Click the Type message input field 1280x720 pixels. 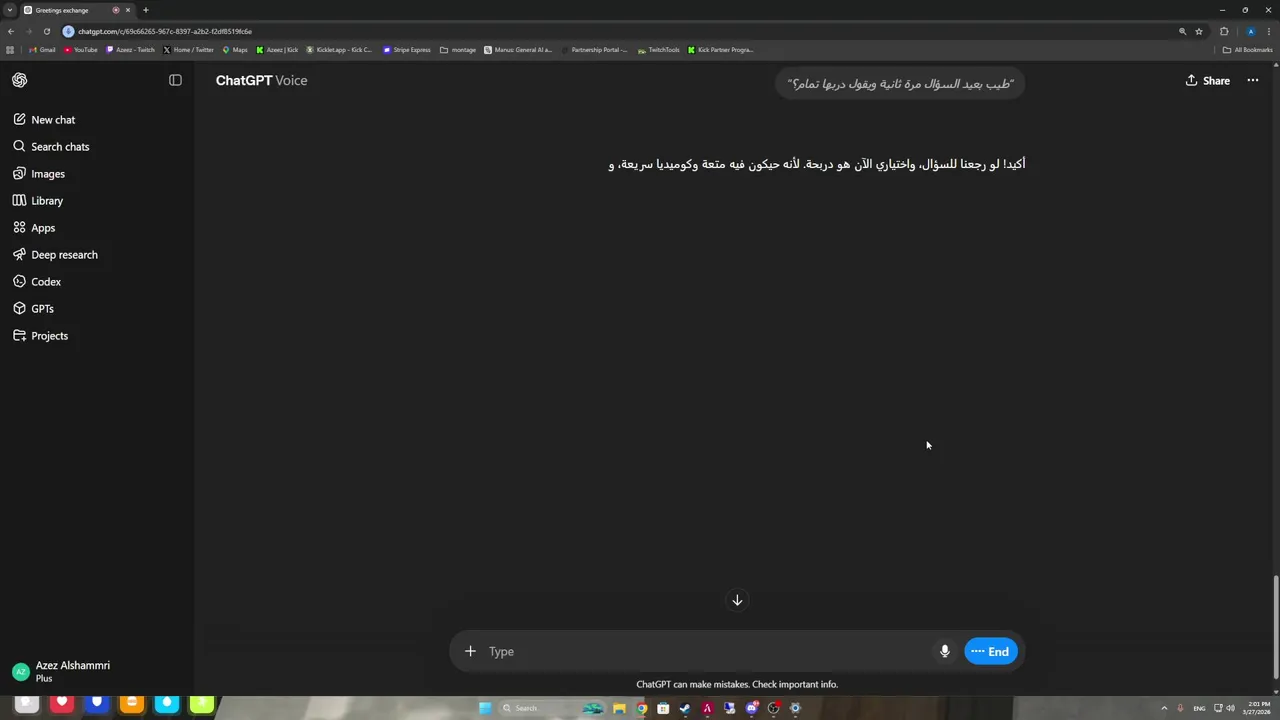point(706,651)
